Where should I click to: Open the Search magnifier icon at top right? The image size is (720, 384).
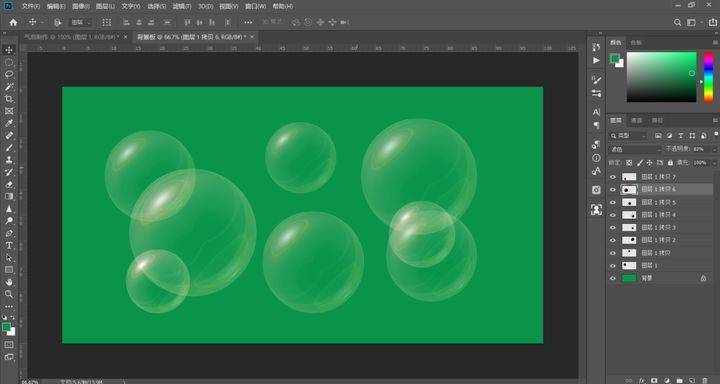677,22
